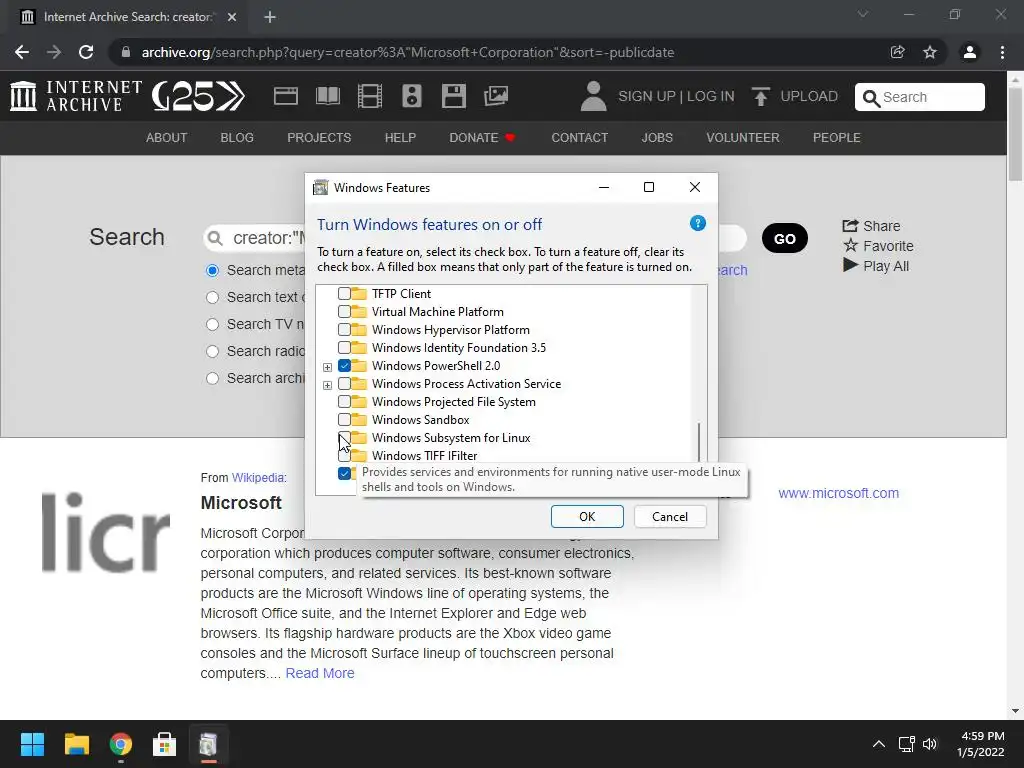The width and height of the screenshot is (1024, 768).
Task: Click the Read More link
Action: pos(320,673)
